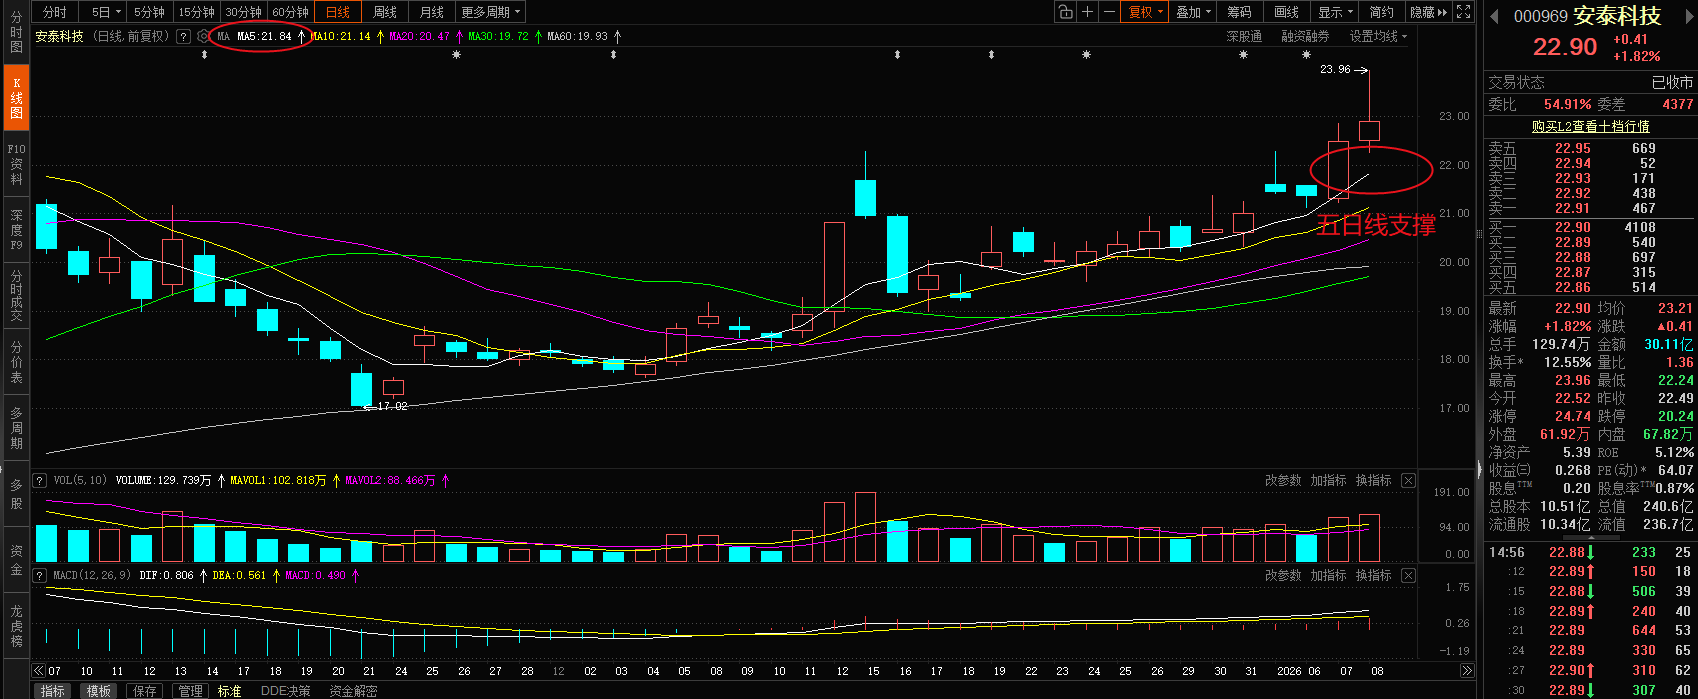Open 叠加 overlay dropdown
The width and height of the screenshot is (1698, 699).
(x=1194, y=12)
